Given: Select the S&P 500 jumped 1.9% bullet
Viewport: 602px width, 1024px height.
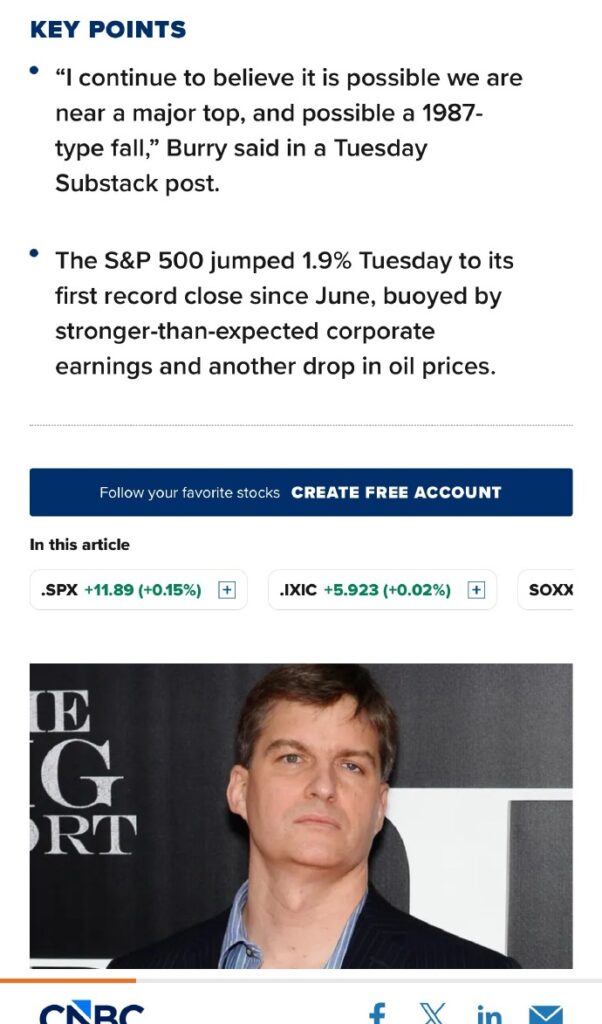Looking at the screenshot, I should 284,313.
